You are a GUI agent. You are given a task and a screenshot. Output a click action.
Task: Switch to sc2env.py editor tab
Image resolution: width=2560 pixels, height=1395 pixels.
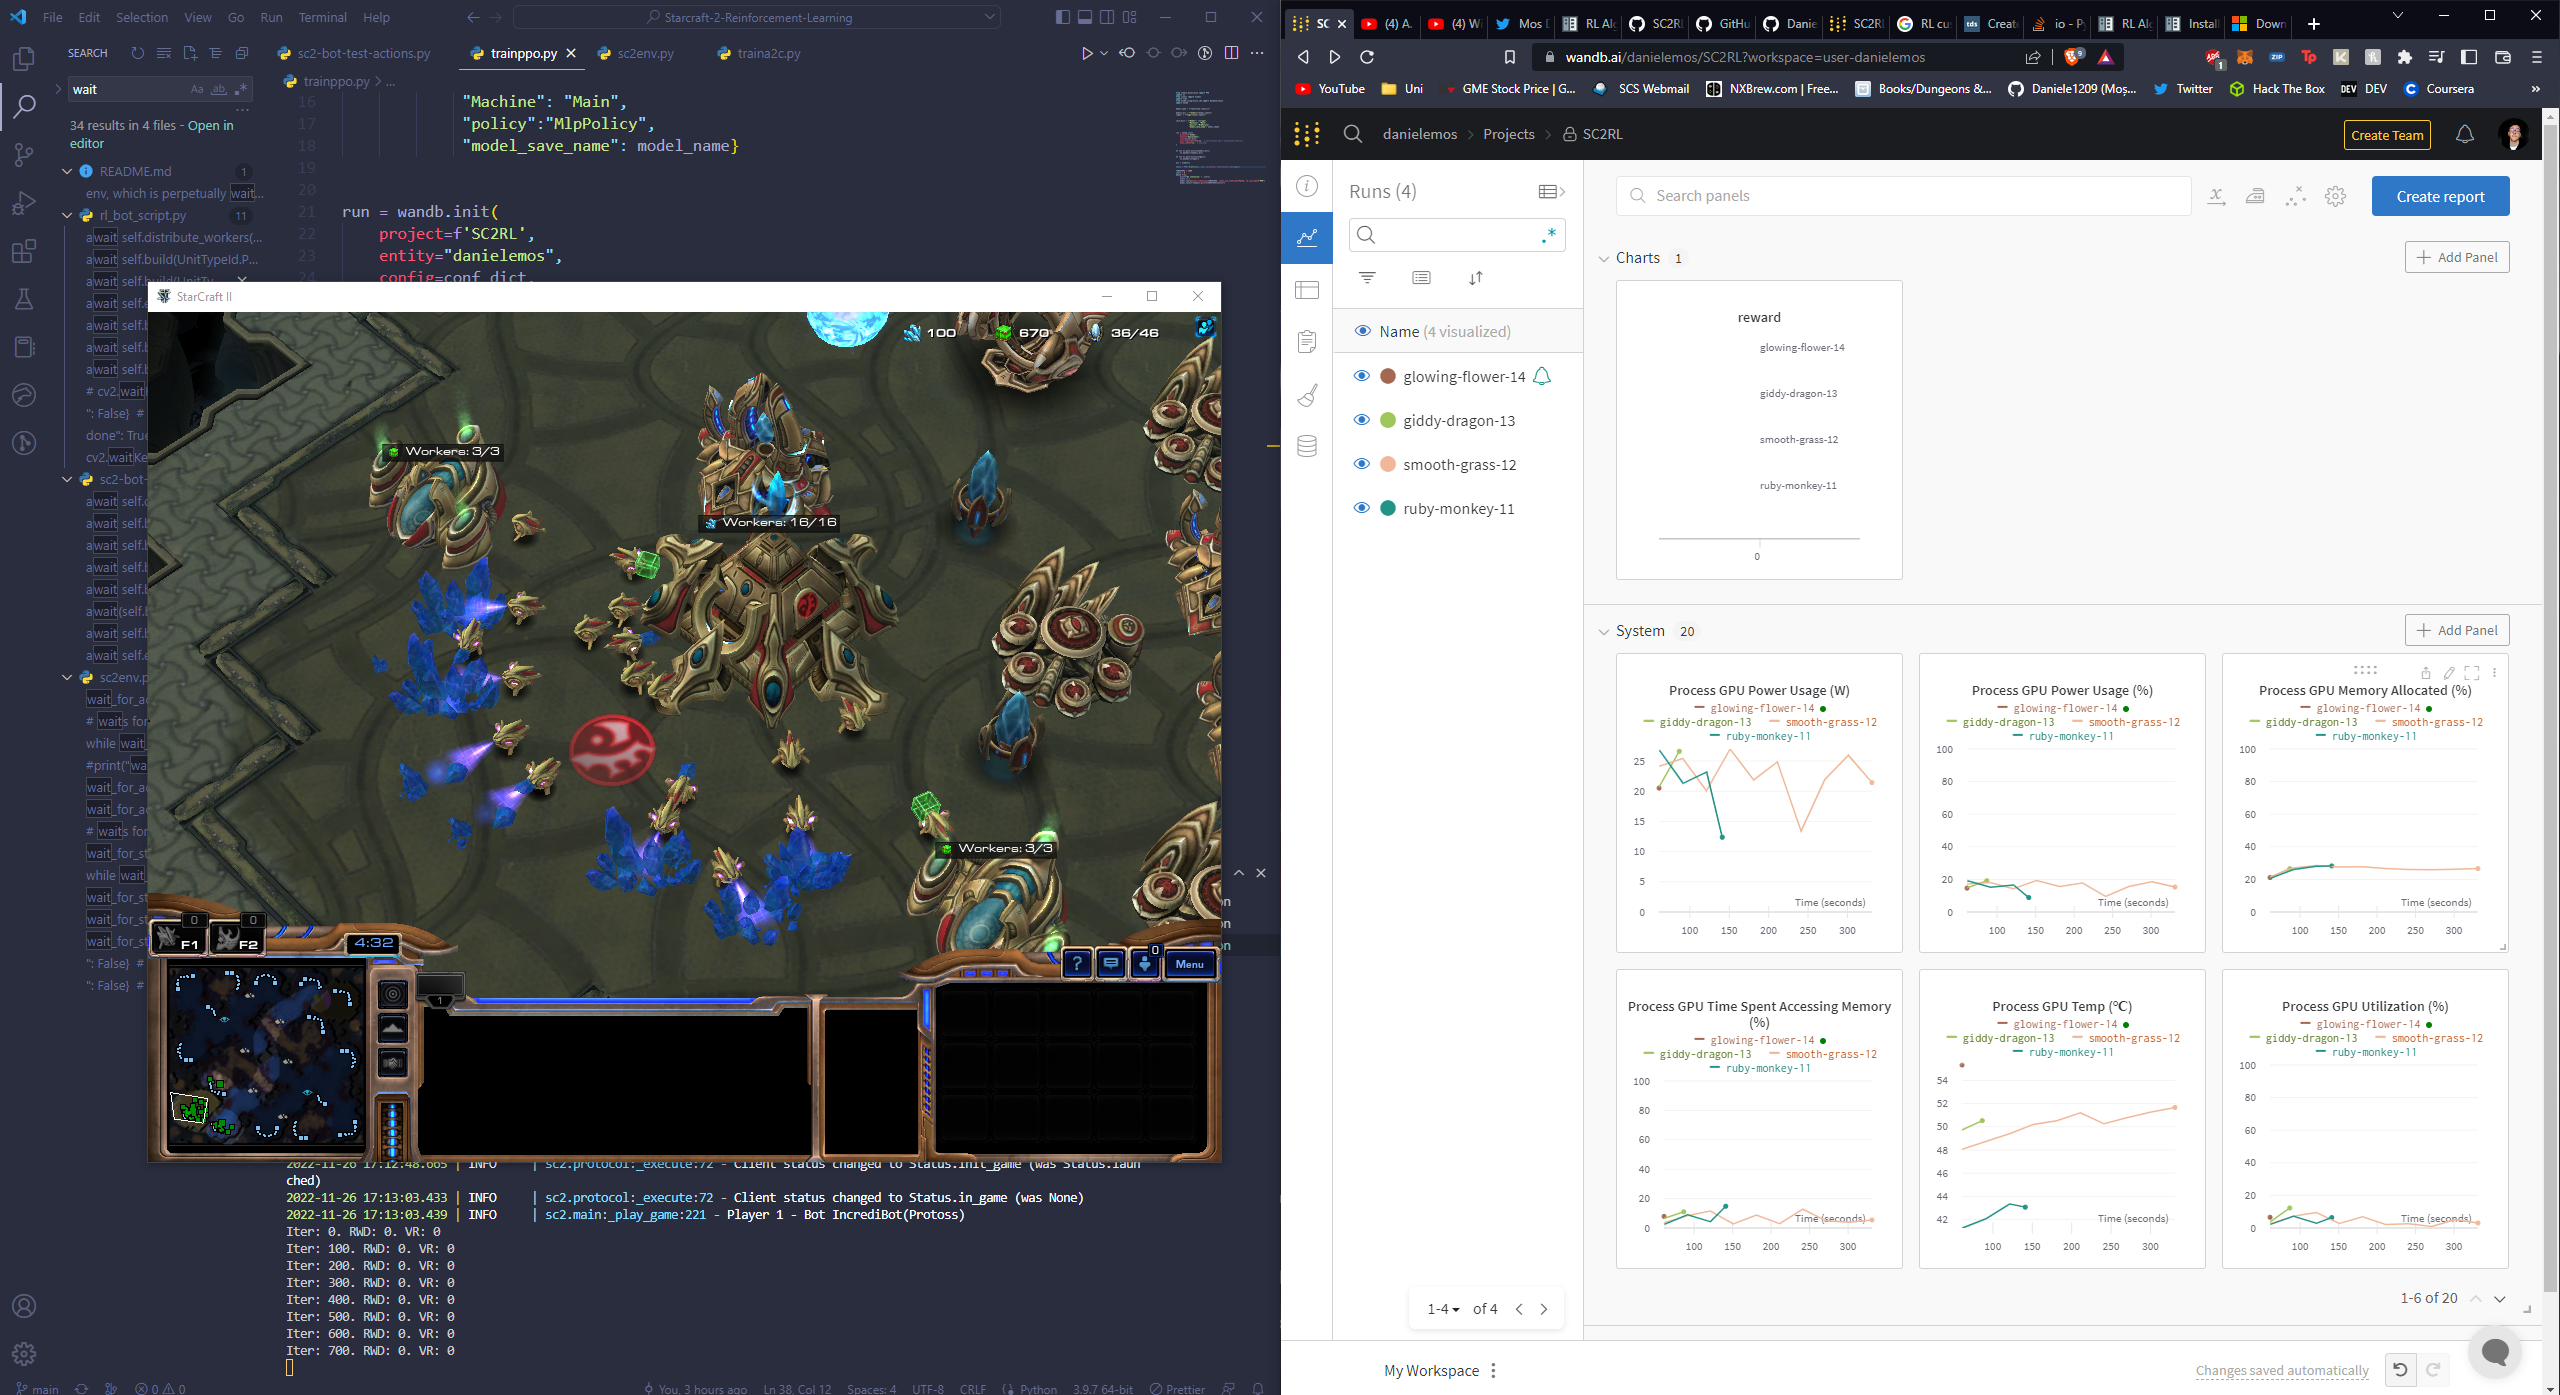(x=645, y=53)
